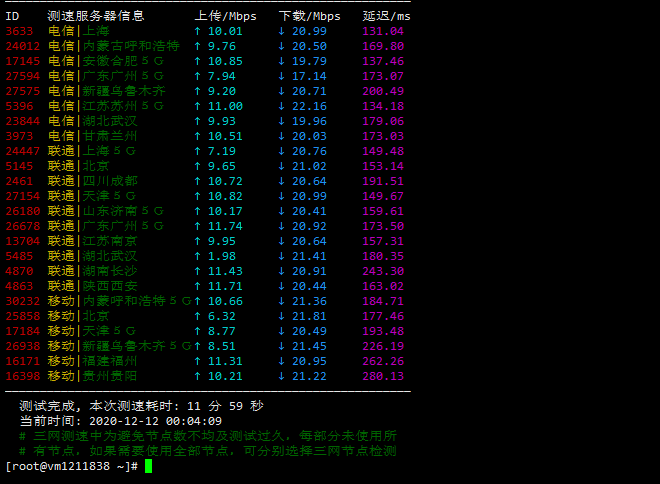Click the upload arrow in server 3633 row
The width and height of the screenshot is (660, 484).
[197, 31]
